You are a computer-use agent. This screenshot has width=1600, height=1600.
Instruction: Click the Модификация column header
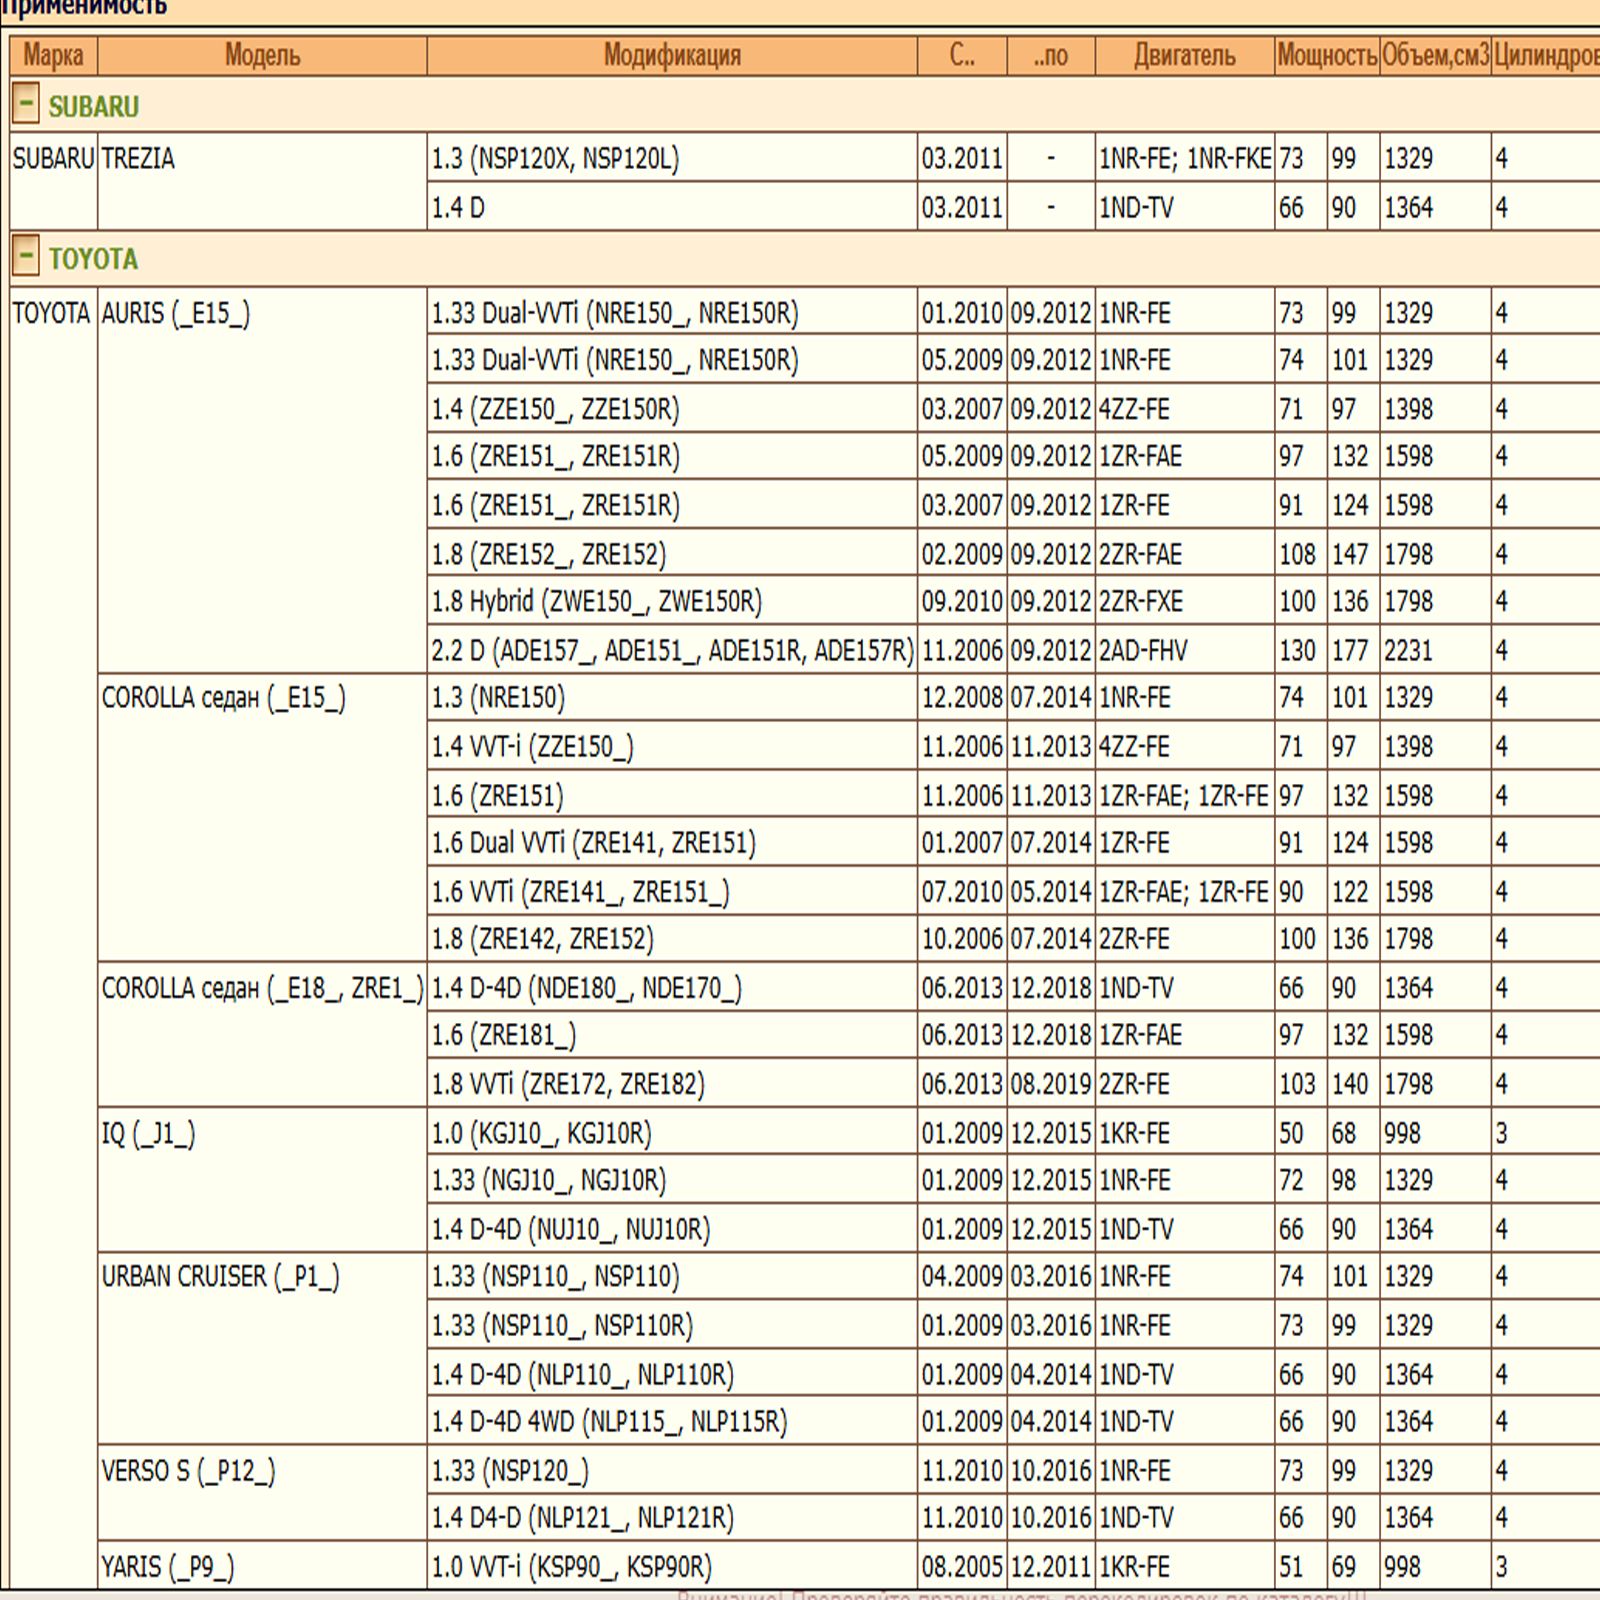click(x=672, y=55)
